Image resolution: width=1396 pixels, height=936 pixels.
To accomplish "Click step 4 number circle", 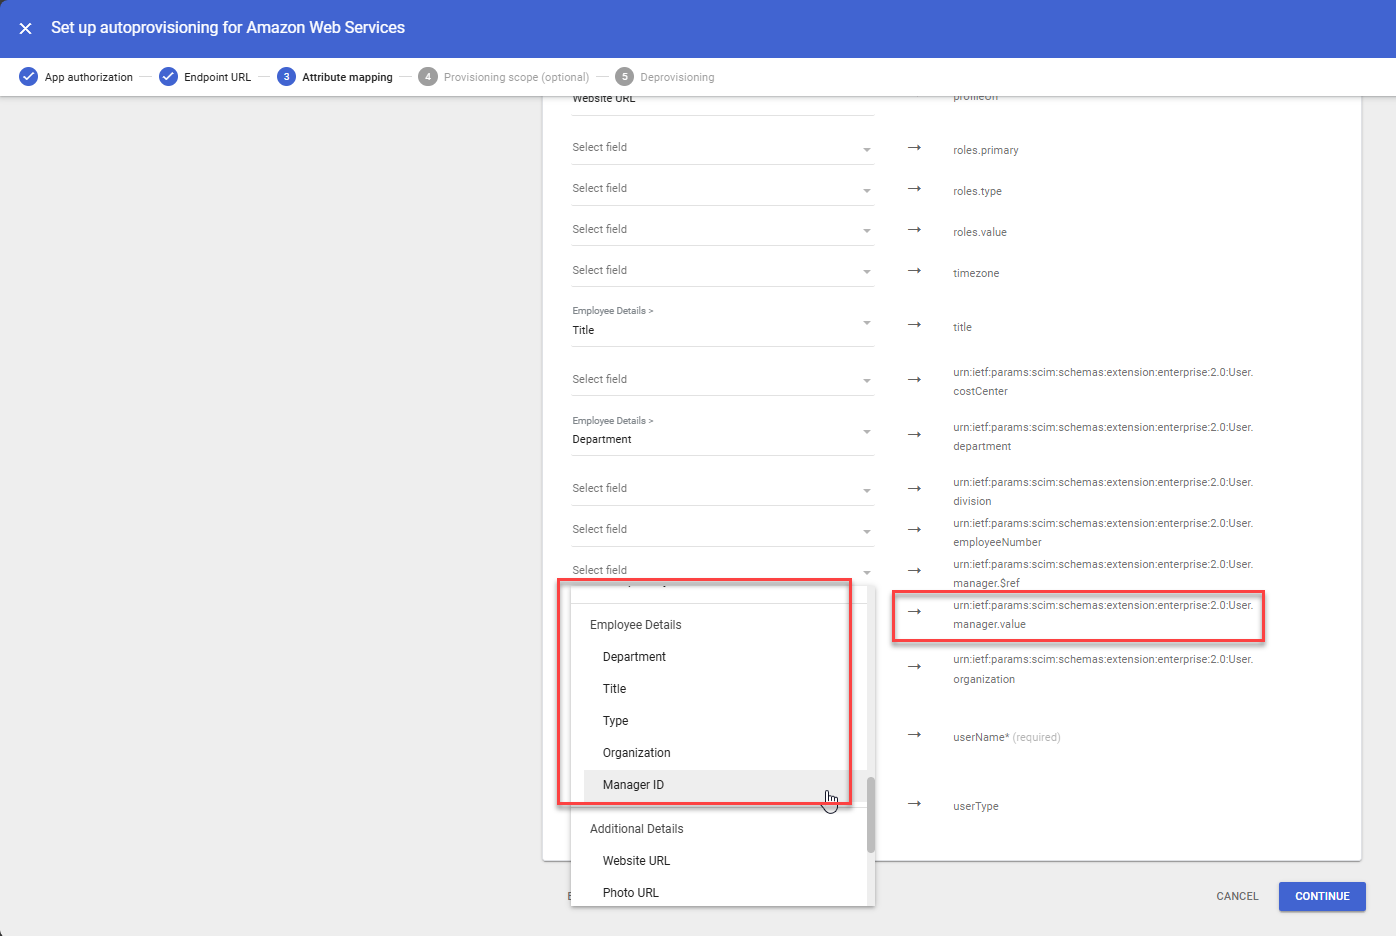I will point(428,77).
